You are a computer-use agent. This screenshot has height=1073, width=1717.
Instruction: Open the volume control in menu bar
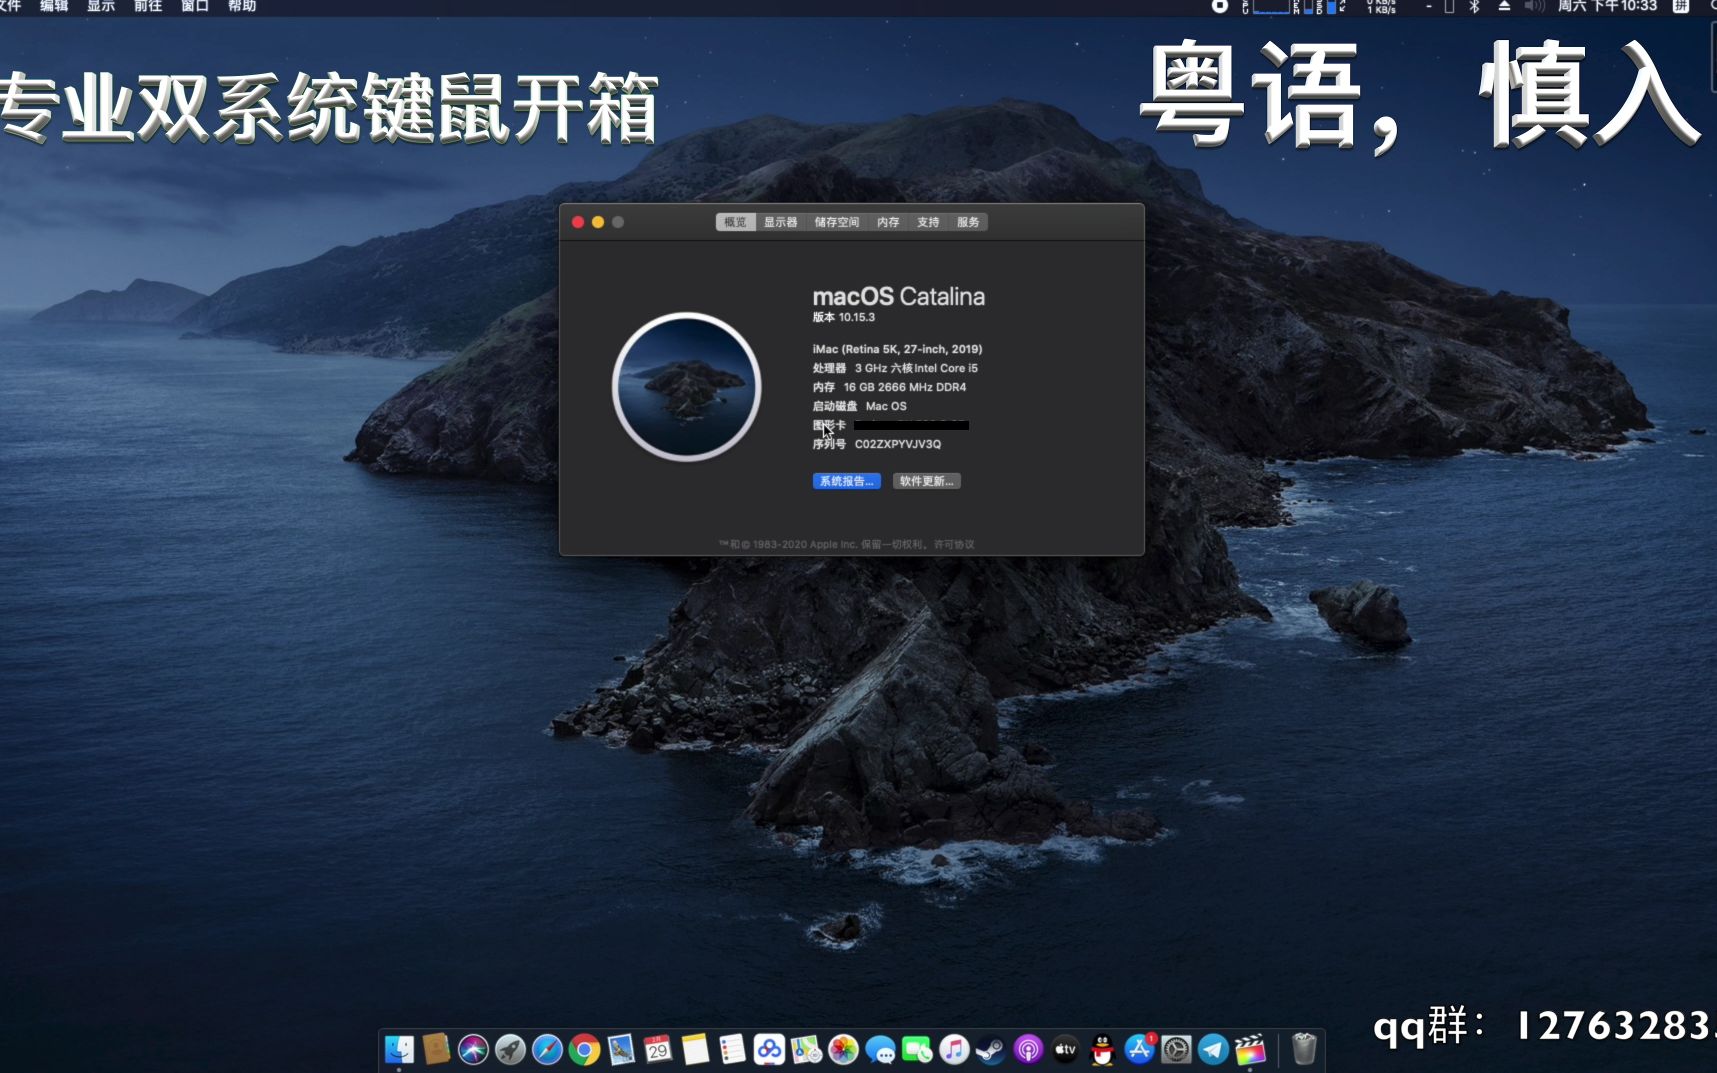click(x=1534, y=6)
